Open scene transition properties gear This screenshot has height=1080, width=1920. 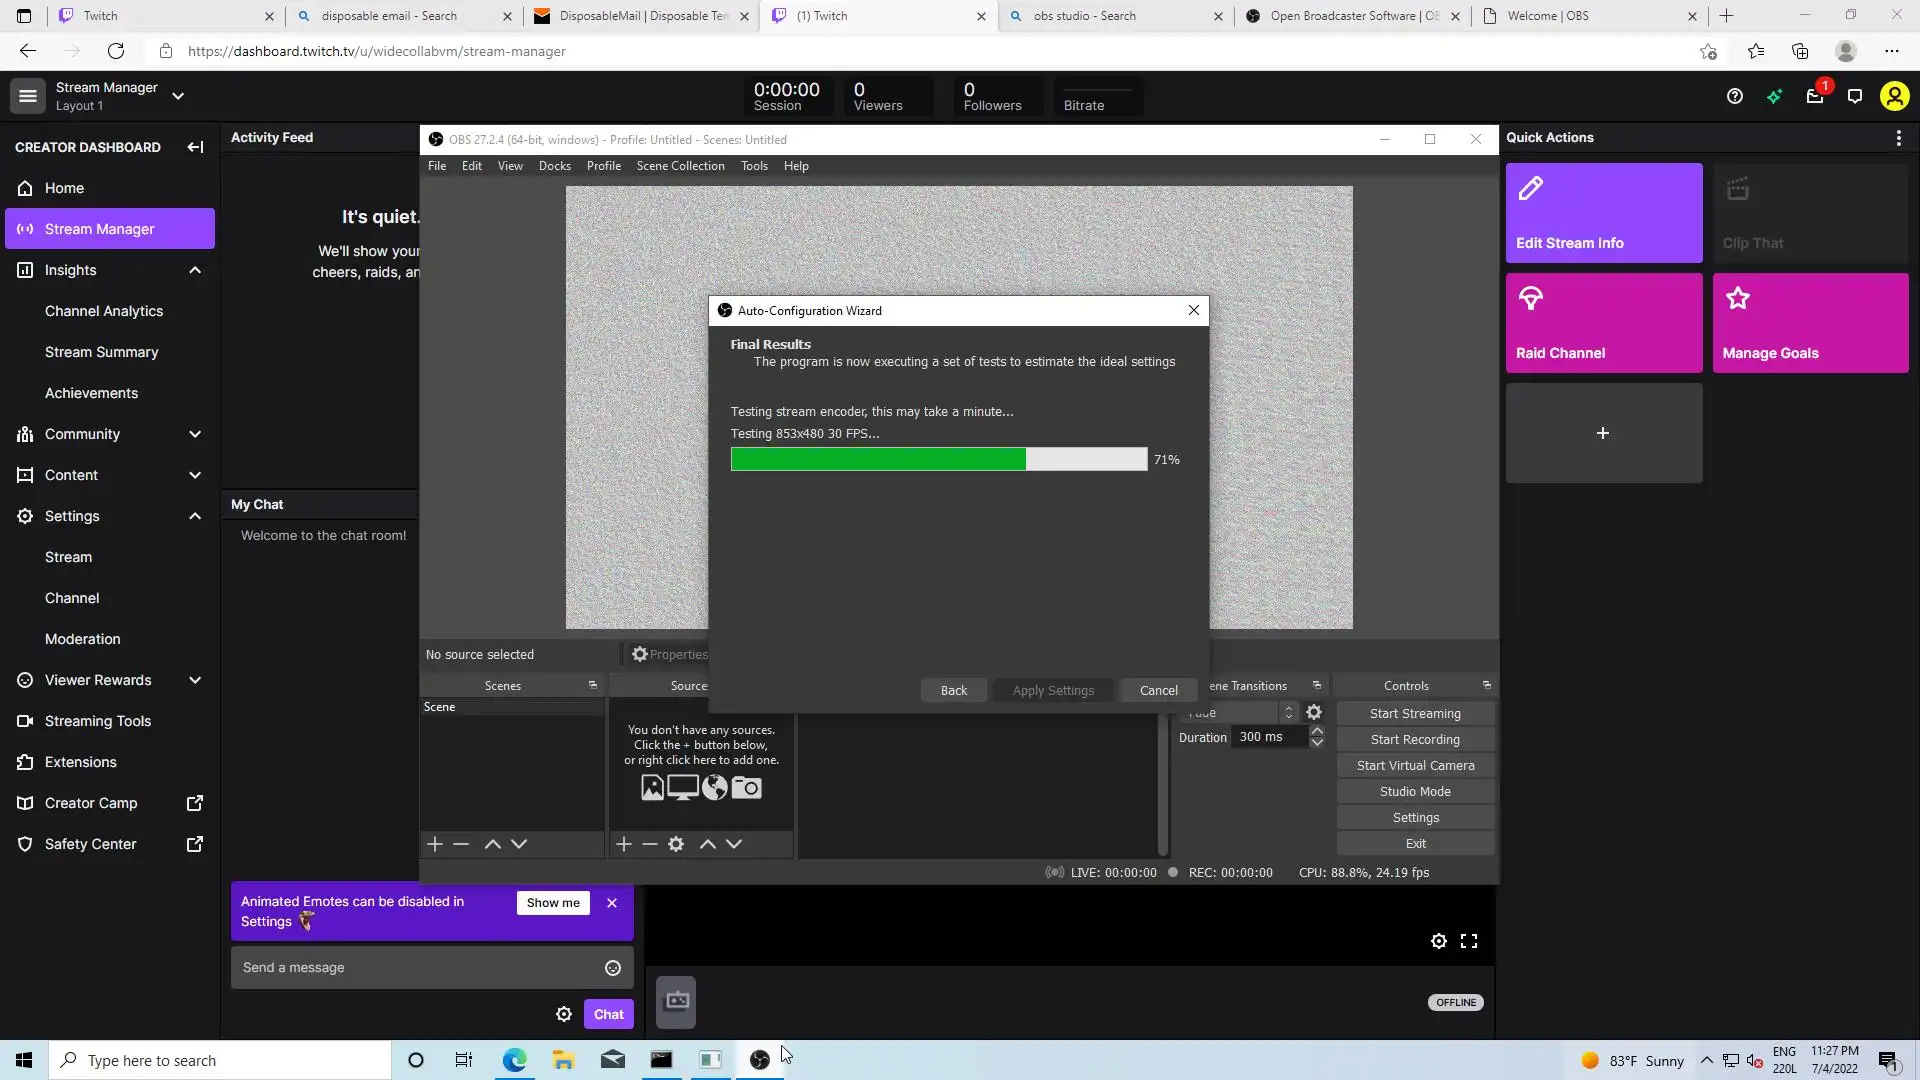click(1314, 712)
